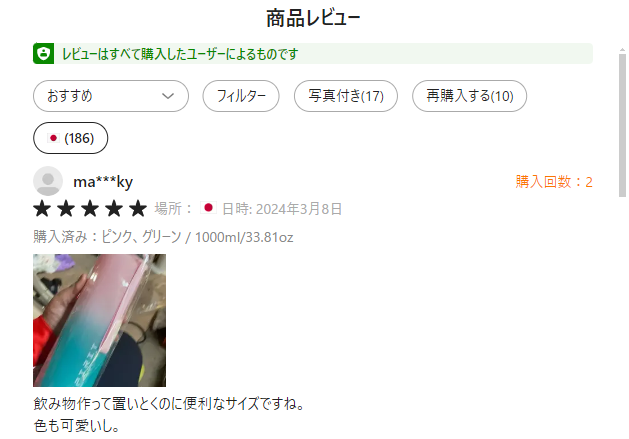Toggle the Japan (186) country filter
This screenshot has width=629, height=439.
coord(71,138)
